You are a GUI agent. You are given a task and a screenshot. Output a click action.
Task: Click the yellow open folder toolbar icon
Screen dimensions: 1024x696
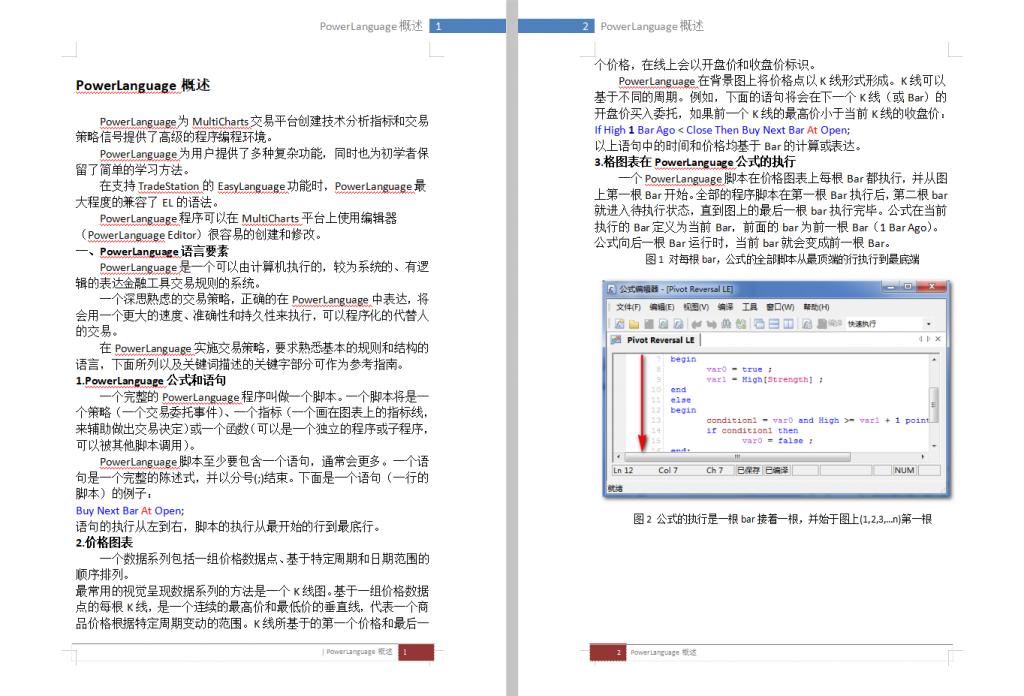point(633,324)
